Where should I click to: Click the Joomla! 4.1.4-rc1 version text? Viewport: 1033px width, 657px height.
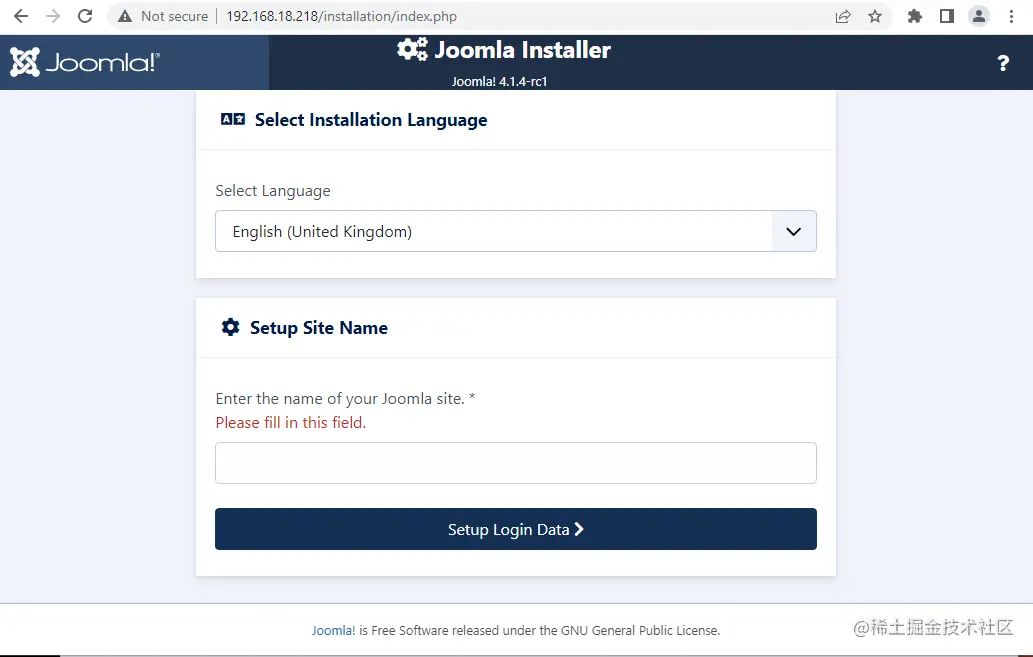(x=499, y=82)
